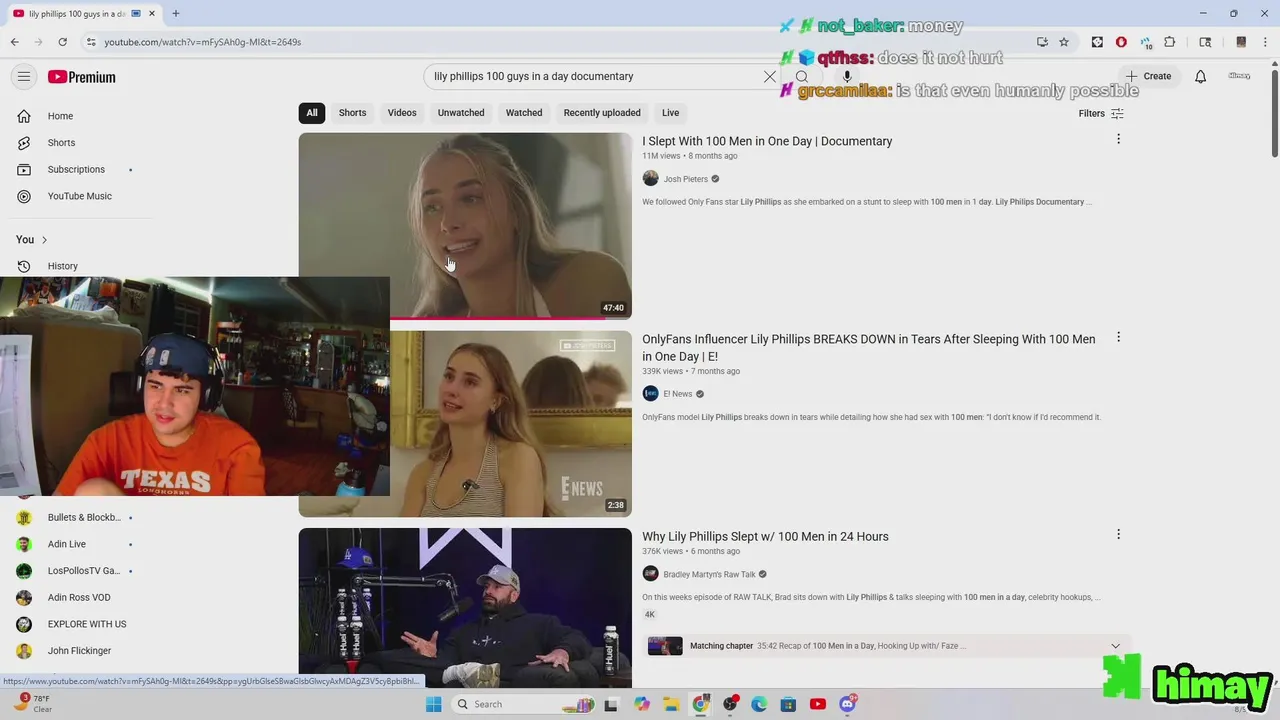Image resolution: width=1280 pixels, height=720 pixels.
Task: Open options menu for the E! News video
Action: (1118, 338)
